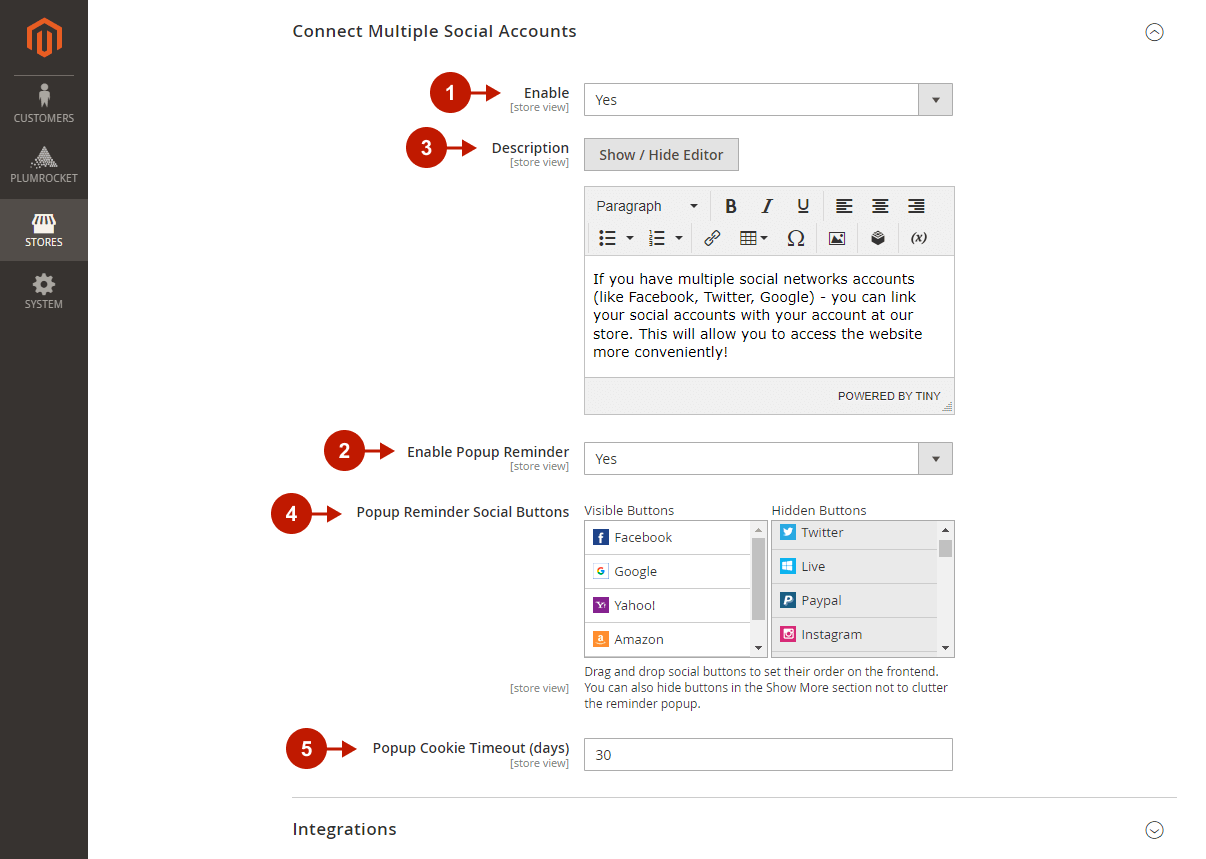Open the Customers menu in the sidebar
The height and width of the screenshot is (859, 1206).
coord(44,105)
